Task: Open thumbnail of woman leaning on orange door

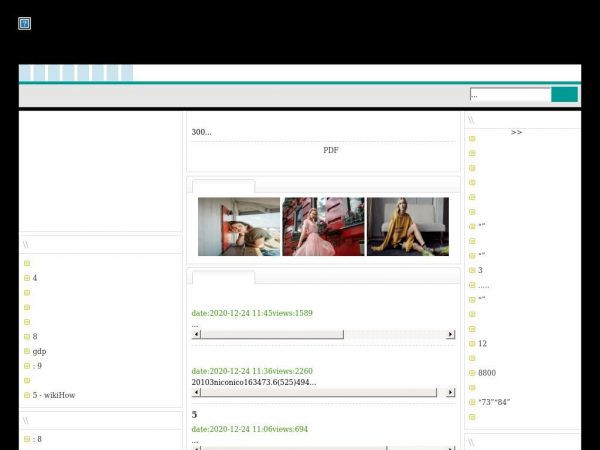Action: pyautogui.click(x=239, y=227)
